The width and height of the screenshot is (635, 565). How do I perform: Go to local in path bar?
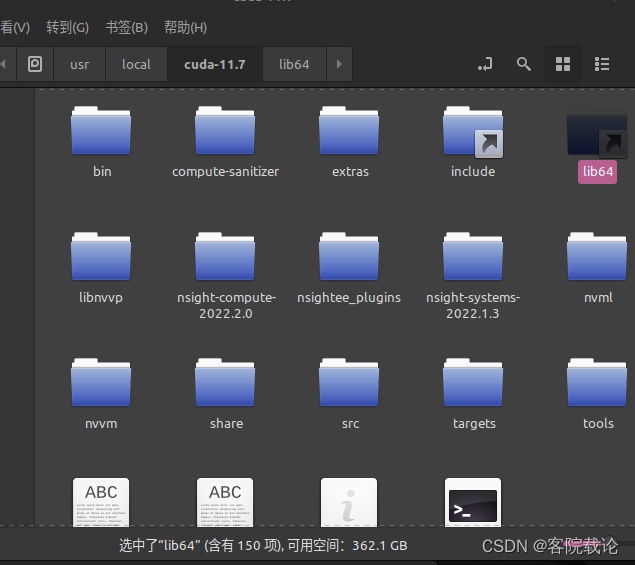tap(136, 64)
